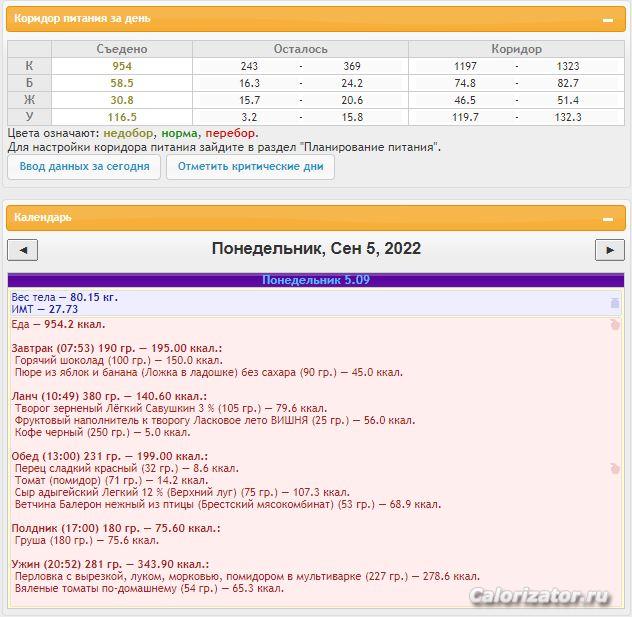Click the перебор color legend word
The image size is (632, 617).
230,133
